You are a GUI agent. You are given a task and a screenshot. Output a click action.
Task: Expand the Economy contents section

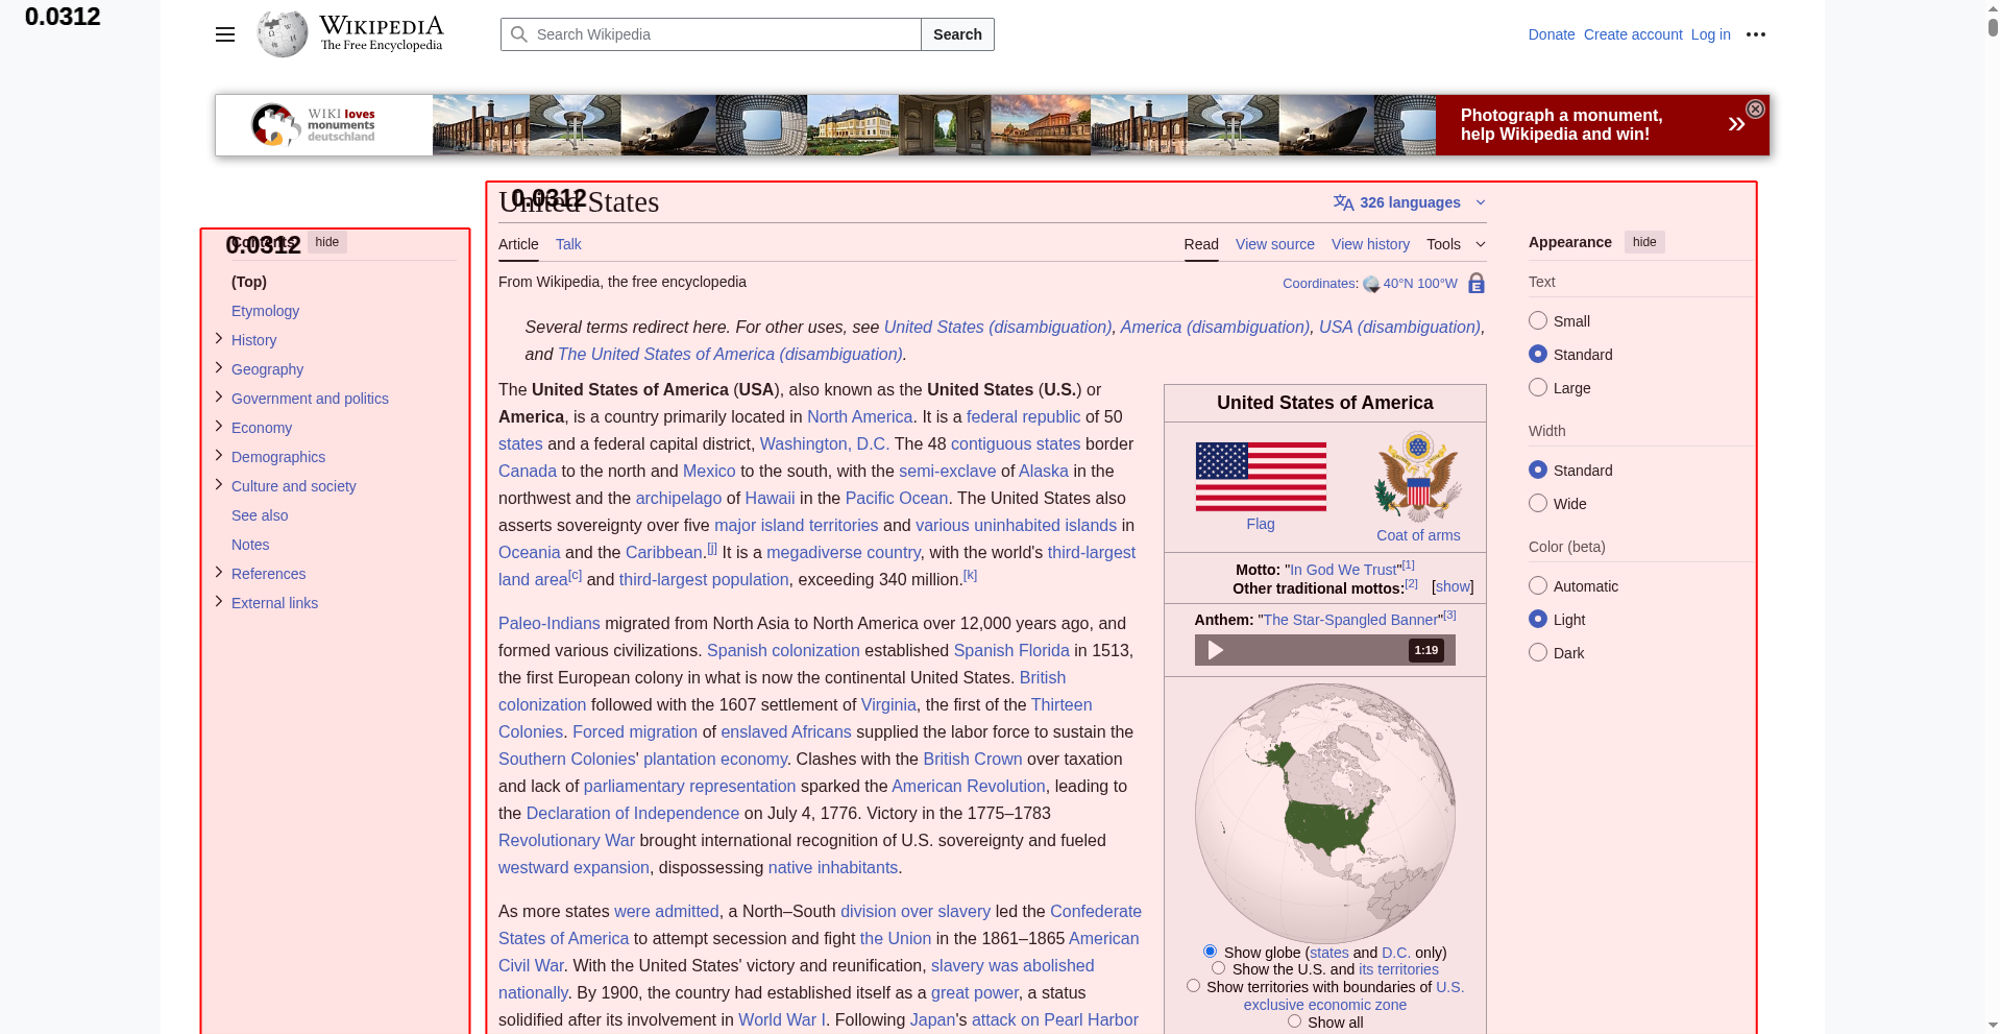(219, 426)
